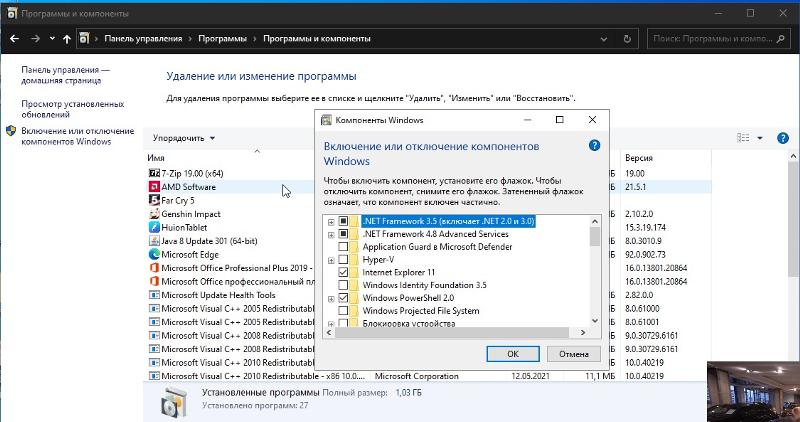Click the HuionTablet icon
The height and width of the screenshot is (422, 800).
[x=154, y=228]
